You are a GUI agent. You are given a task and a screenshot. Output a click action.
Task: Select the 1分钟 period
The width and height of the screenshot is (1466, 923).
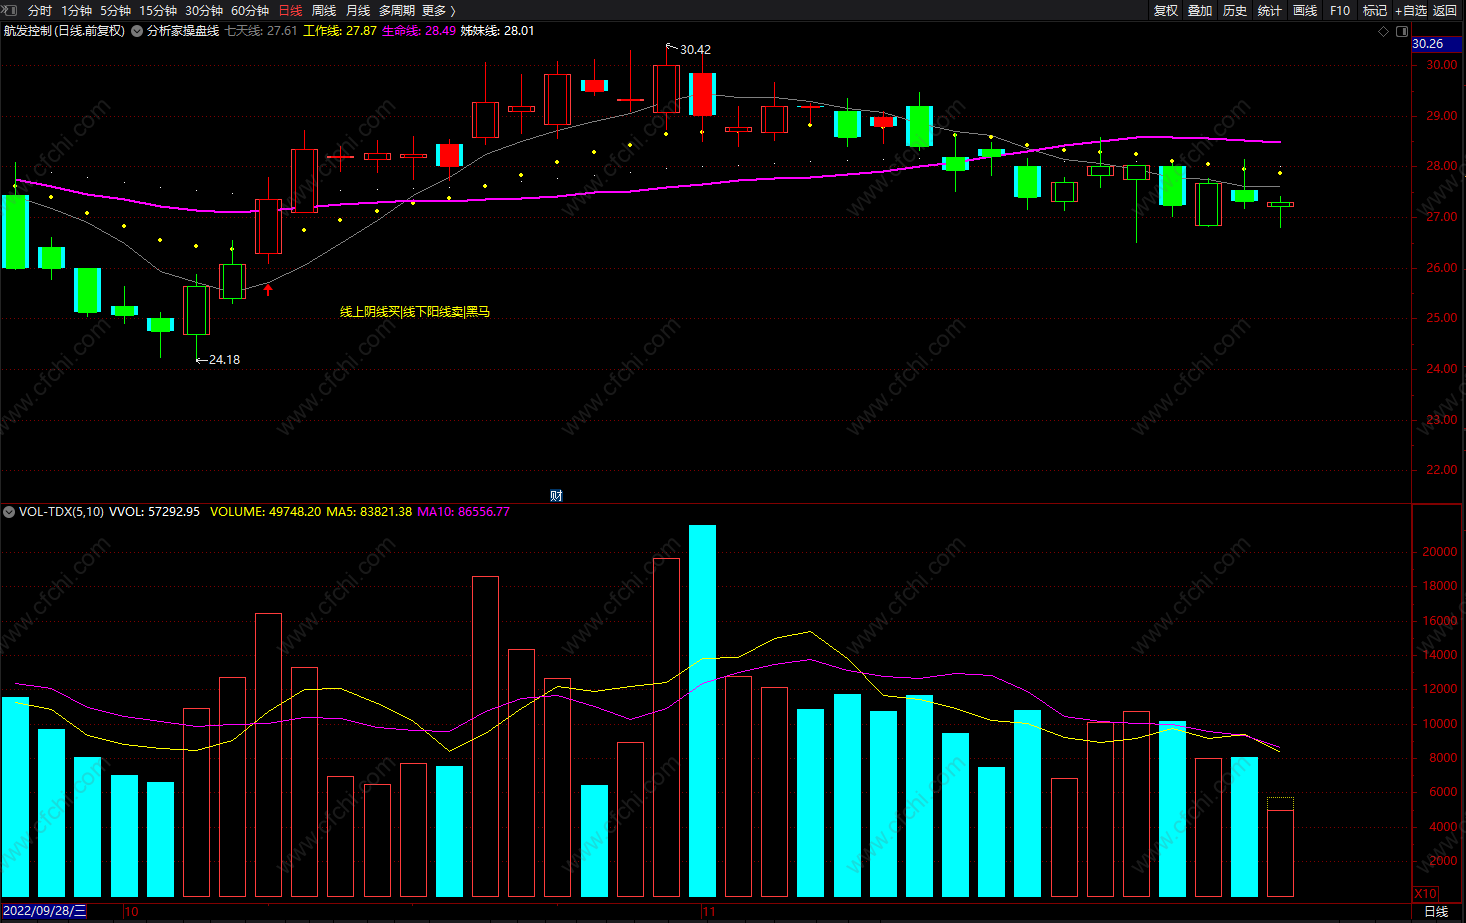(76, 10)
